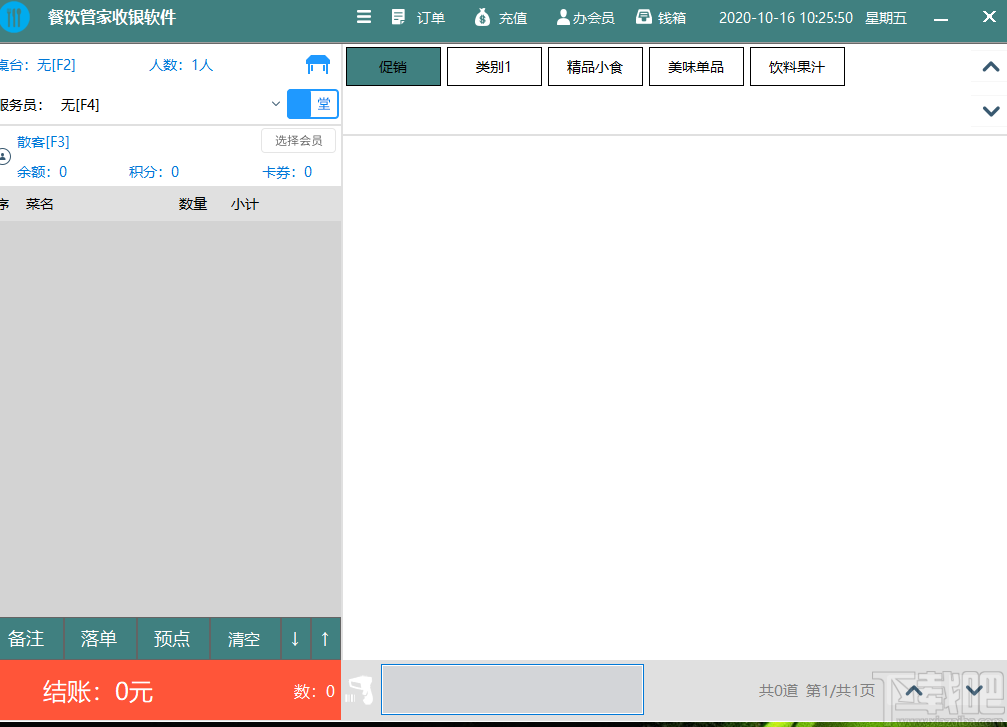Click the blue table icon near 人数
1007x727 pixels.
317,64
